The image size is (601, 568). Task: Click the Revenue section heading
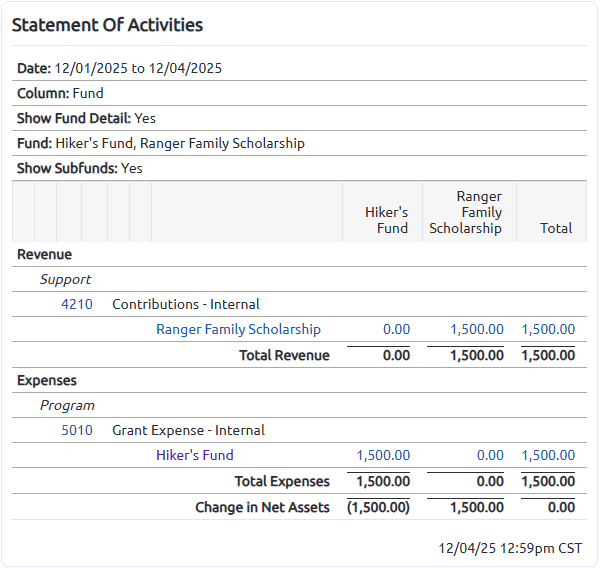[x=44, y=254]
